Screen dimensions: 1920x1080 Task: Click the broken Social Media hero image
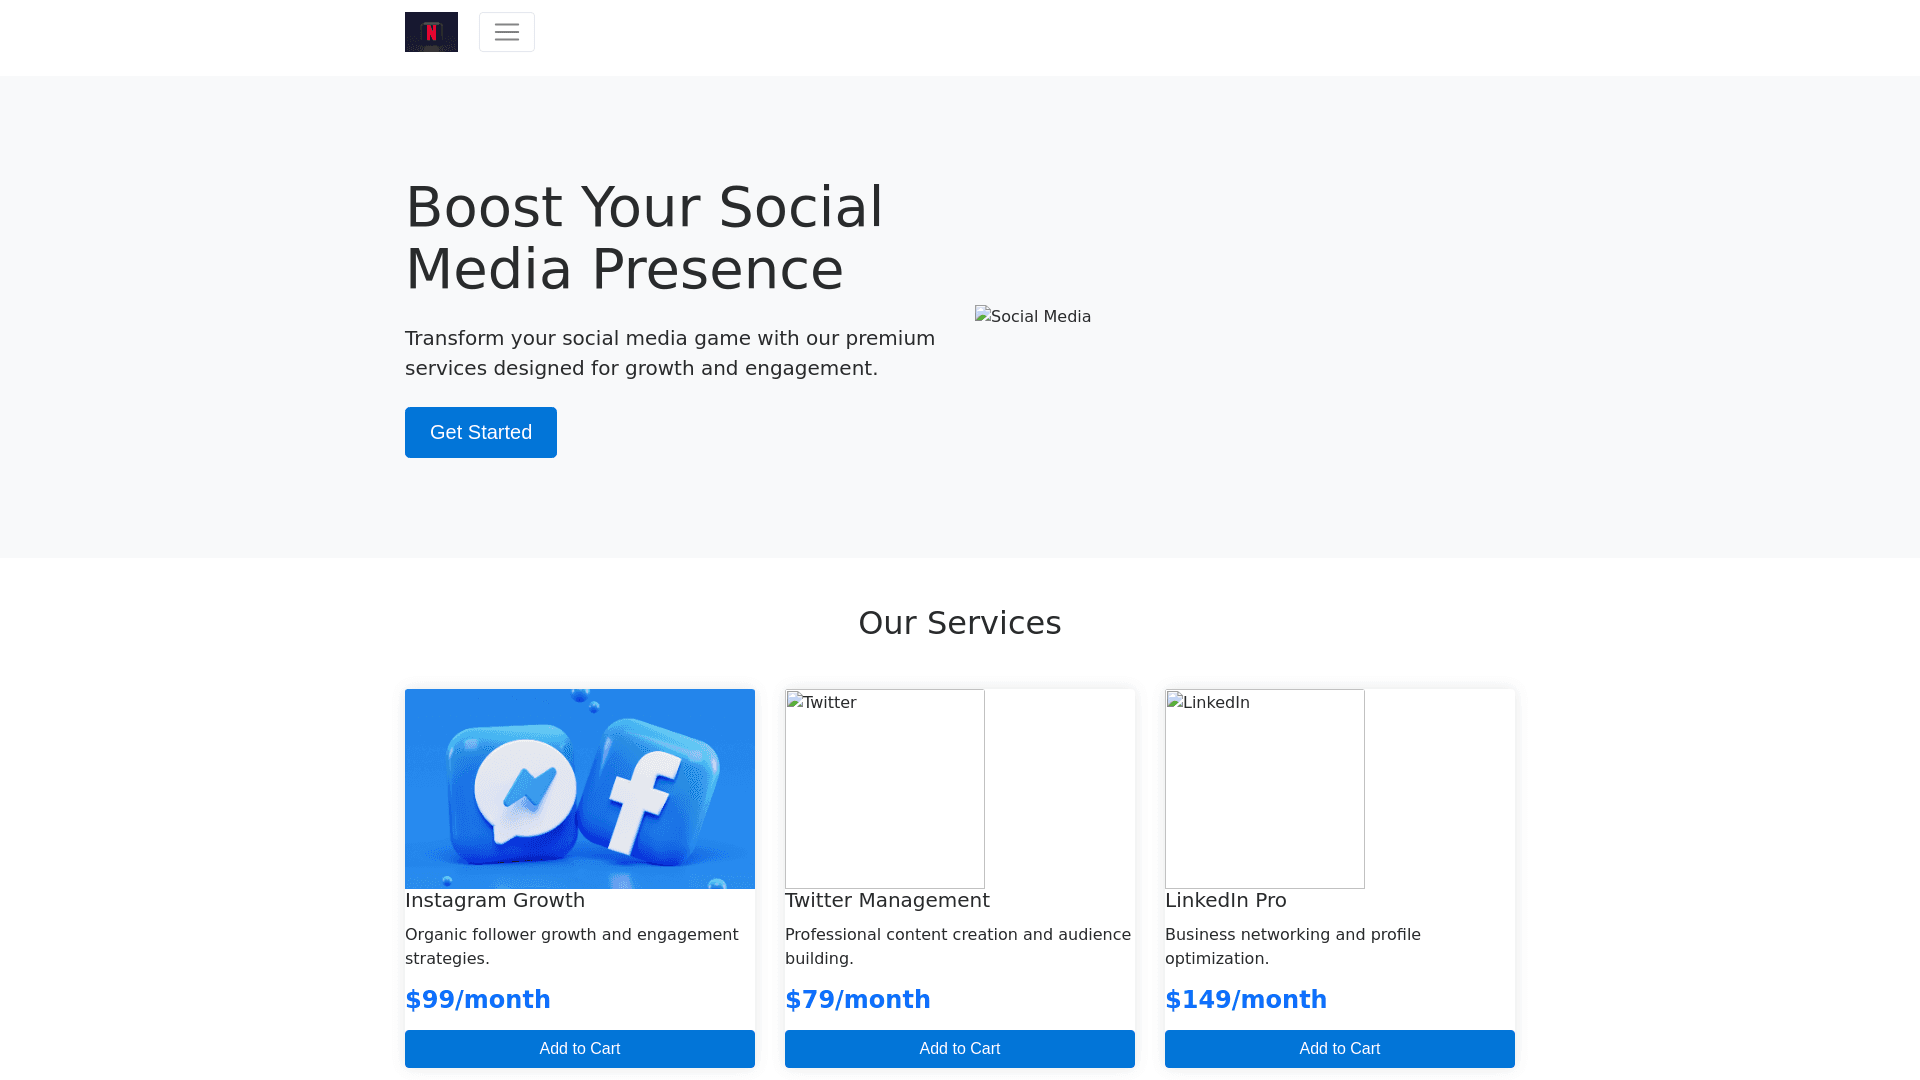[x=1033, y=317]
